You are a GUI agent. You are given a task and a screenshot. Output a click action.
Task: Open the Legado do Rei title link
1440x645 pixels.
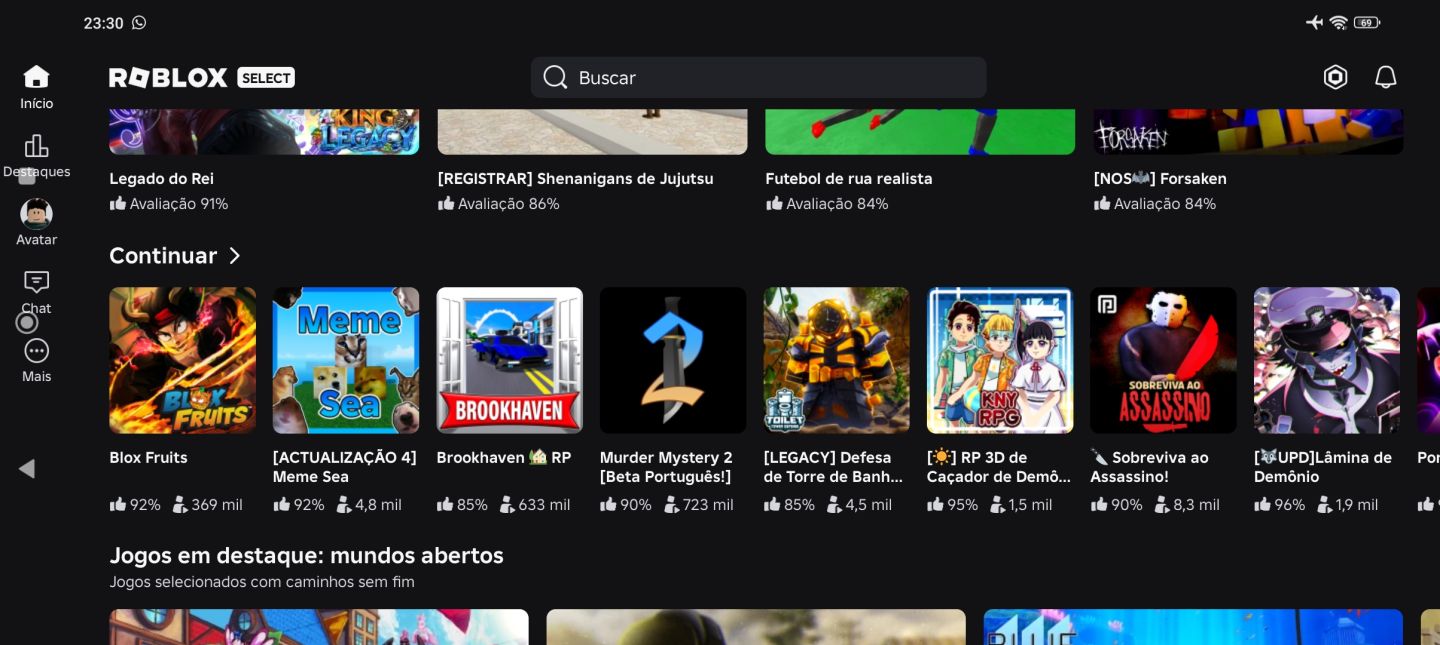pos(161,179)
